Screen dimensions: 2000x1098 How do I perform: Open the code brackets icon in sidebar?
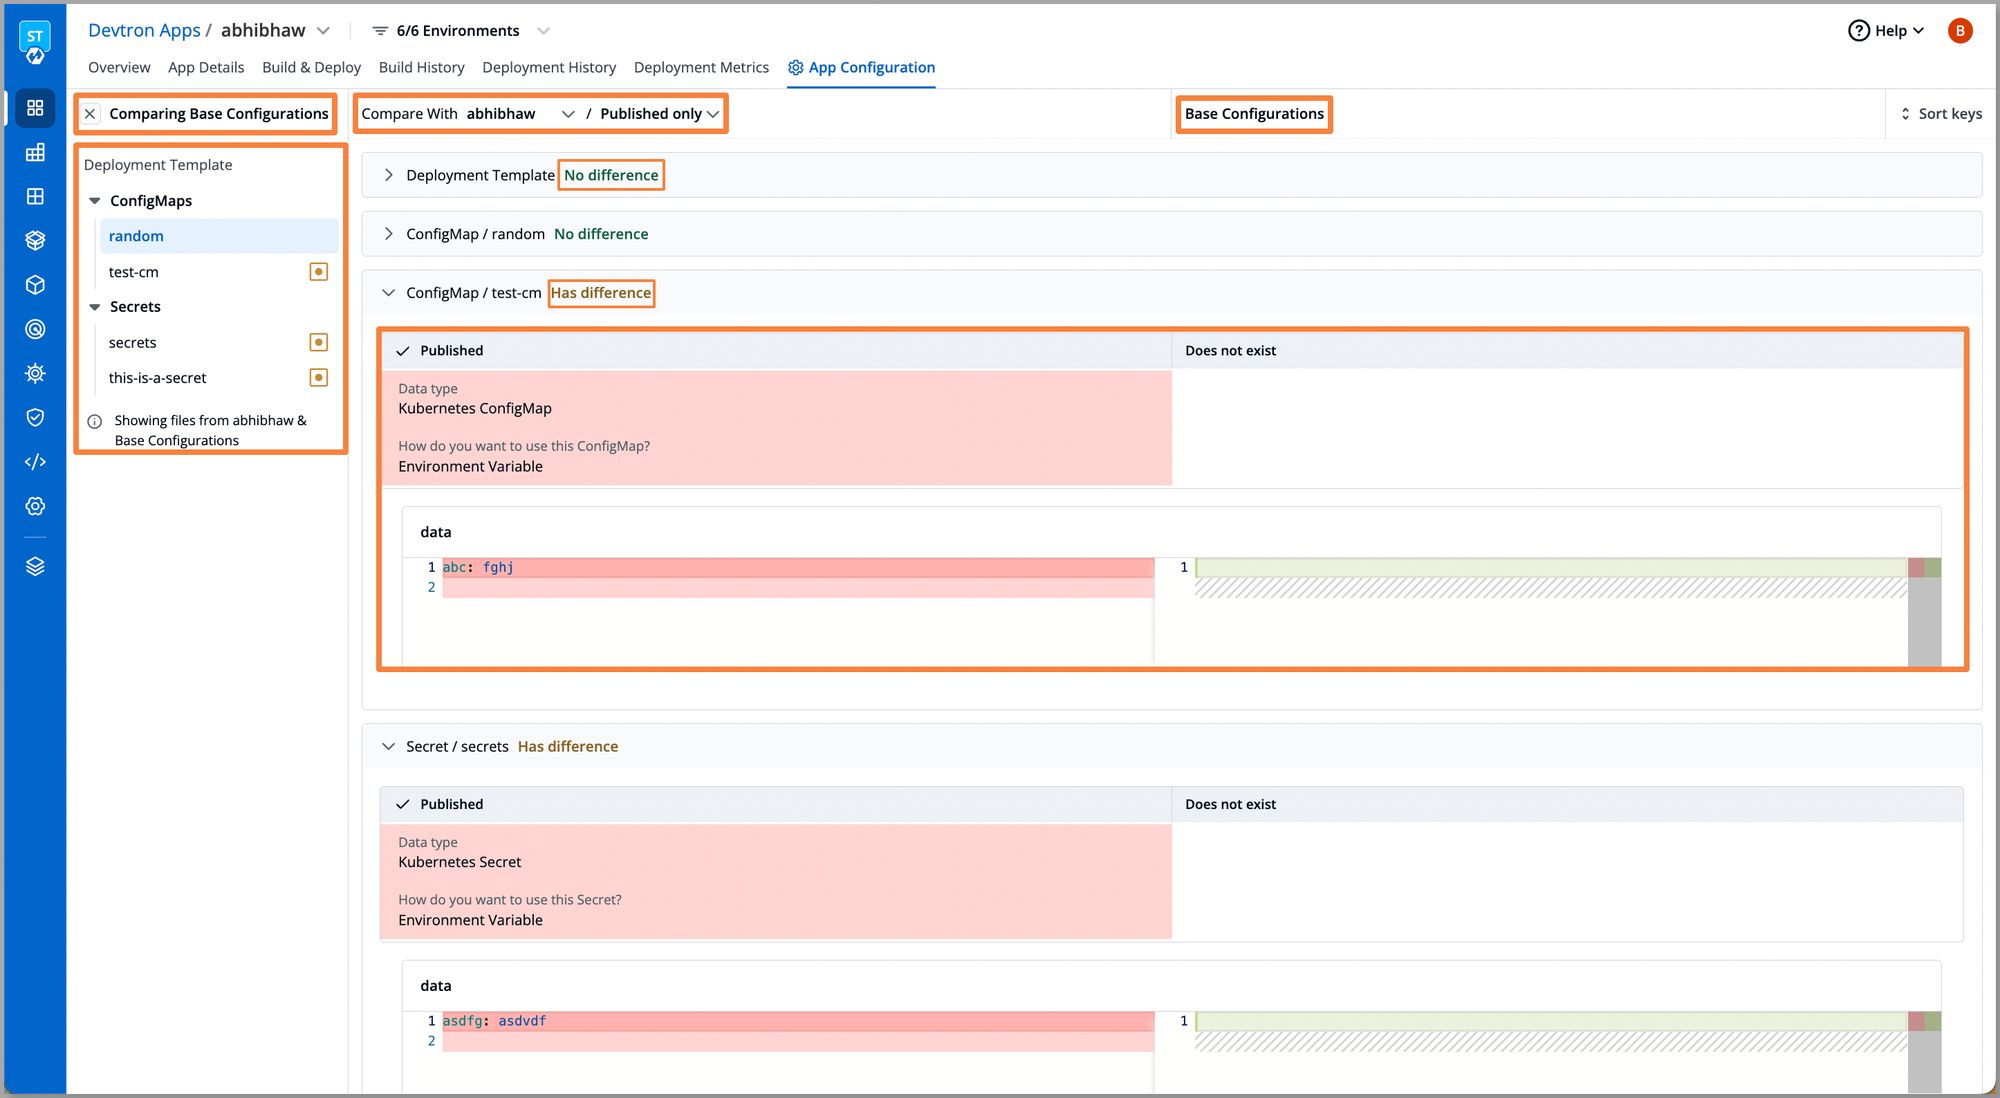pyautogui.click(x=35, y=462)
